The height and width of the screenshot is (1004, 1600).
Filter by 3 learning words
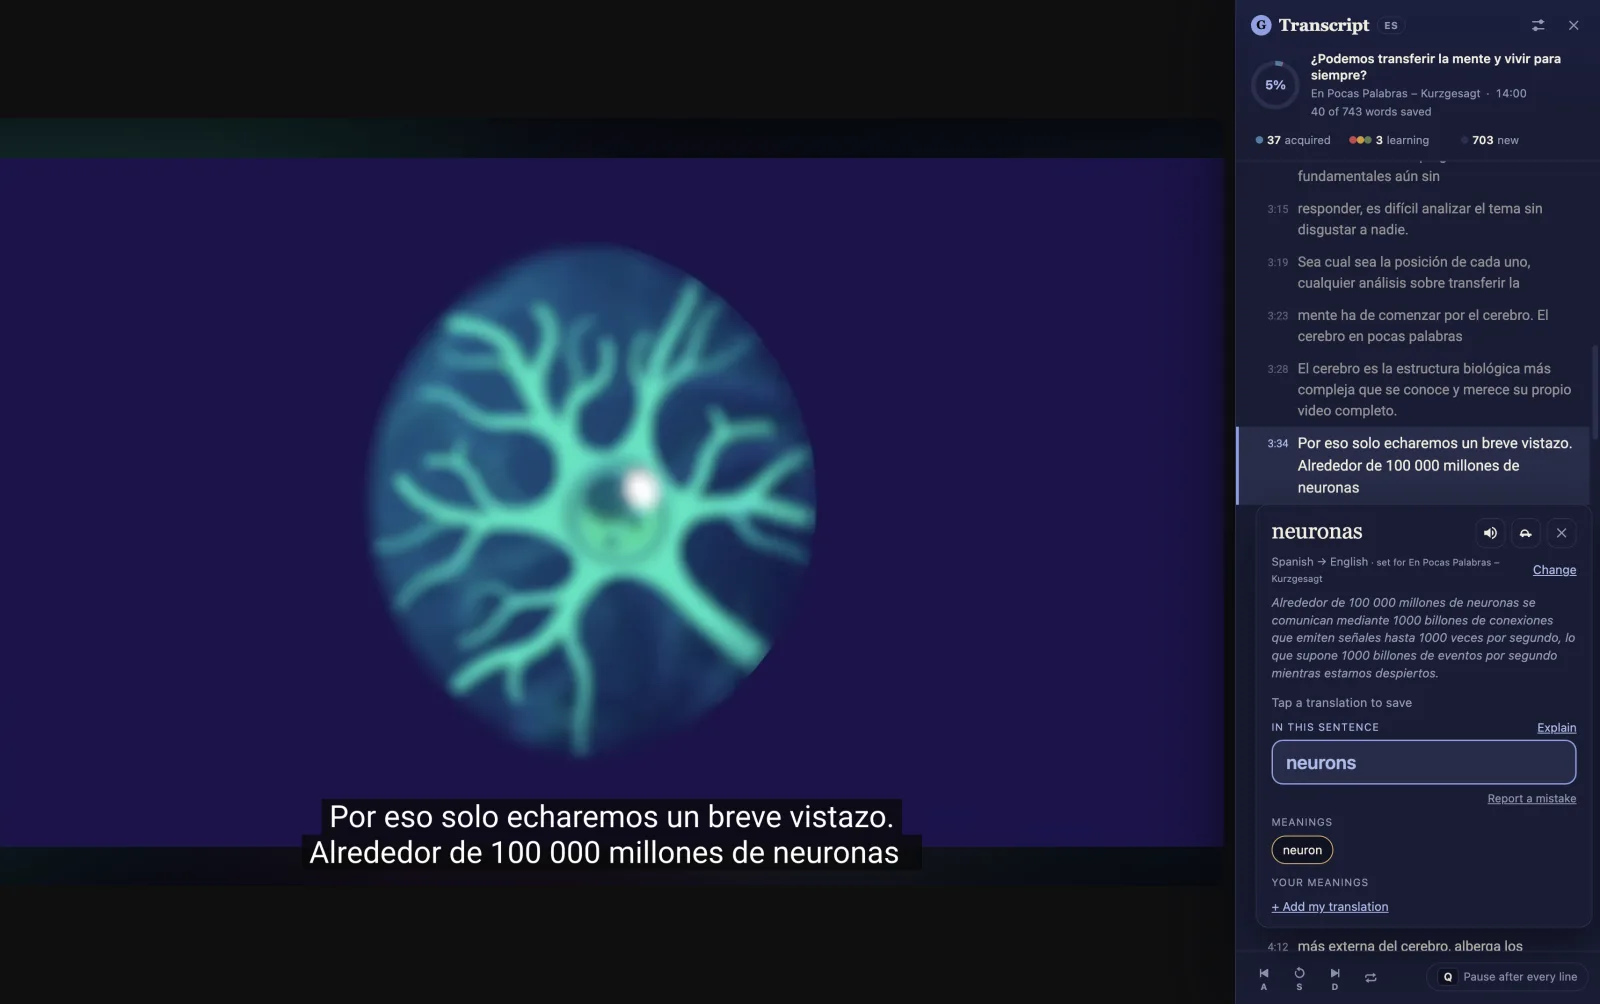(x=1389, y=140)
